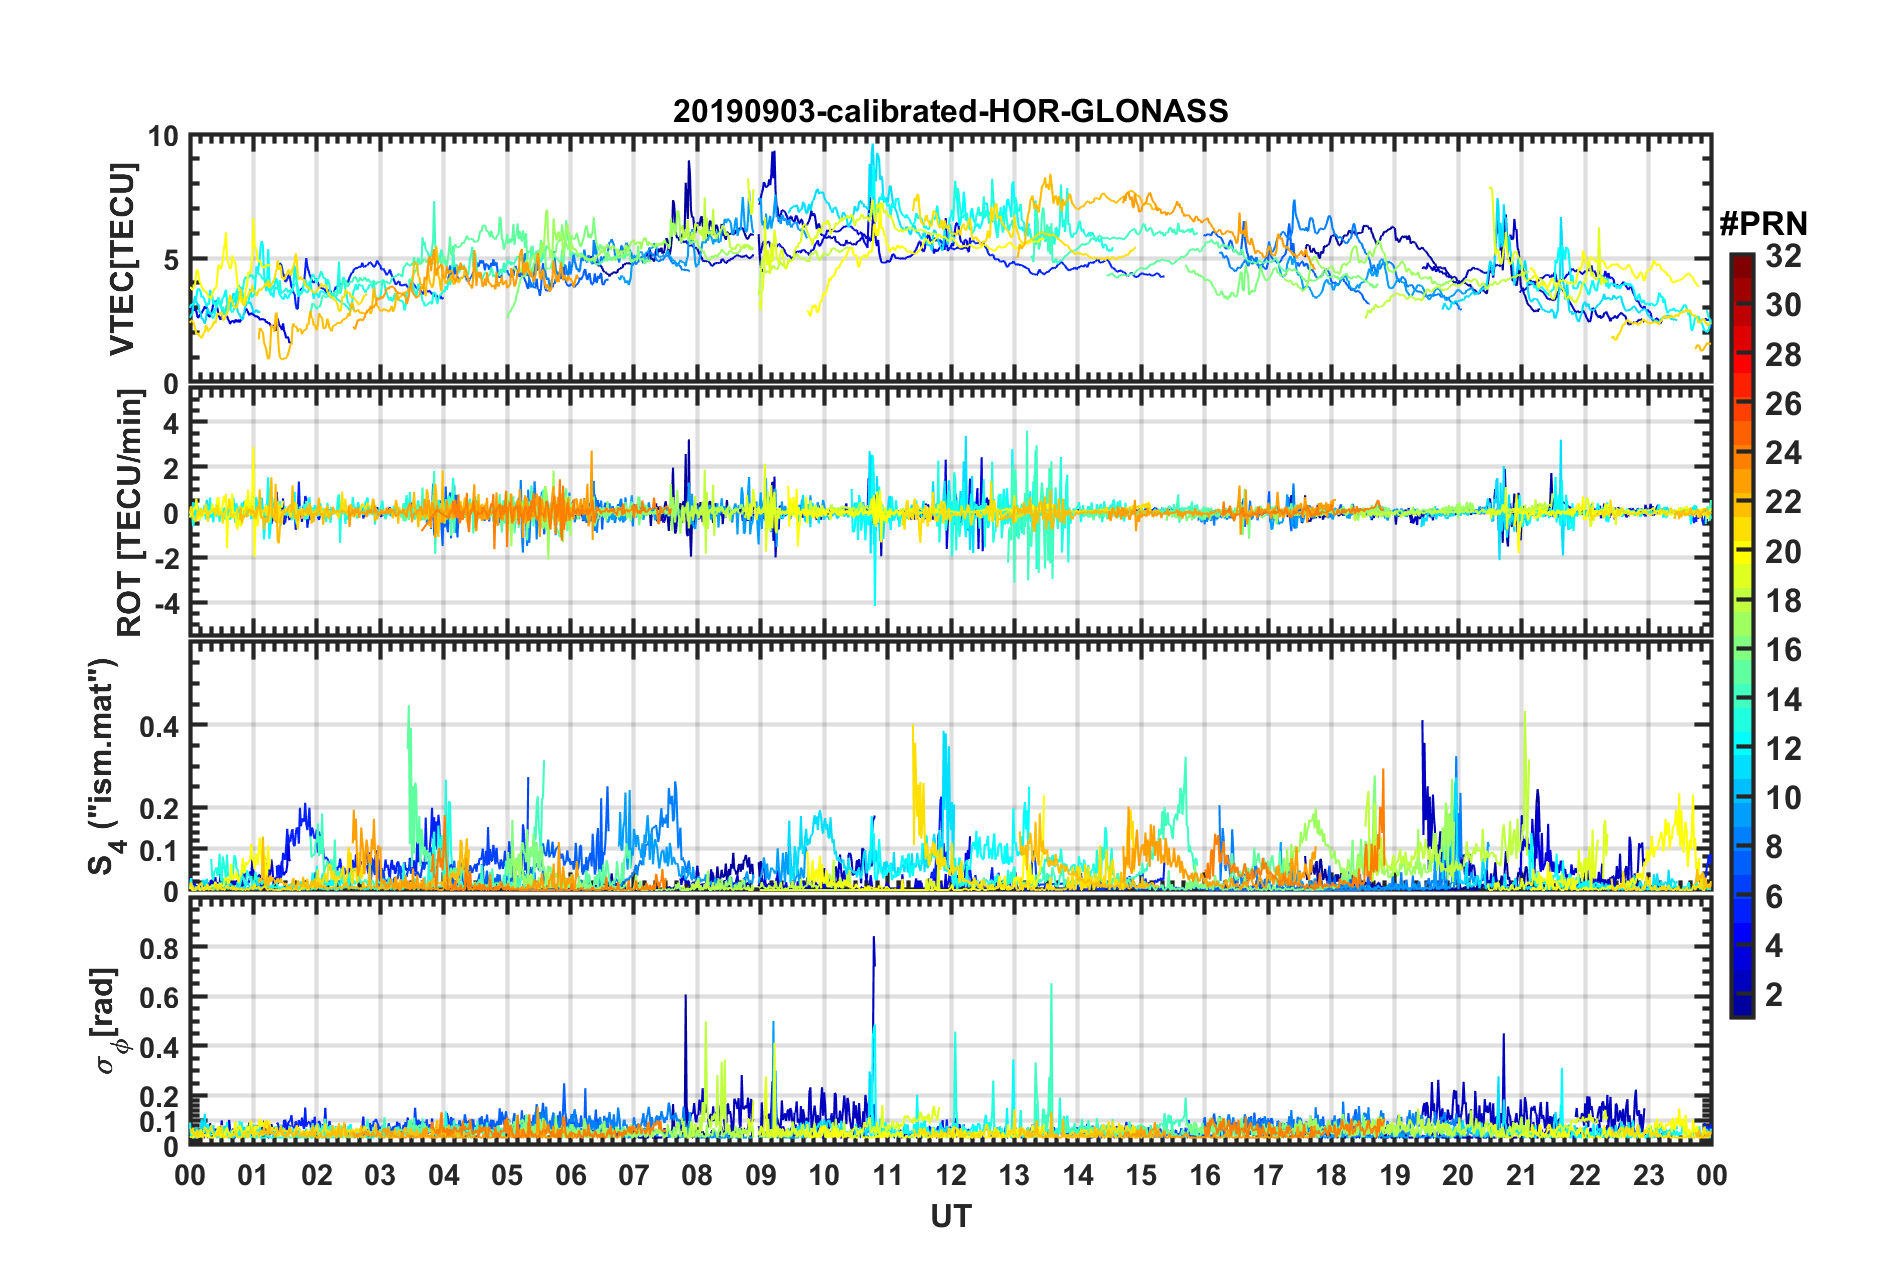Image resolution: width=1902 pixels, height=1272 pixels.
Task: Click the 8 label on the PRN colorbar
Action: click(x=1774, y=847)
